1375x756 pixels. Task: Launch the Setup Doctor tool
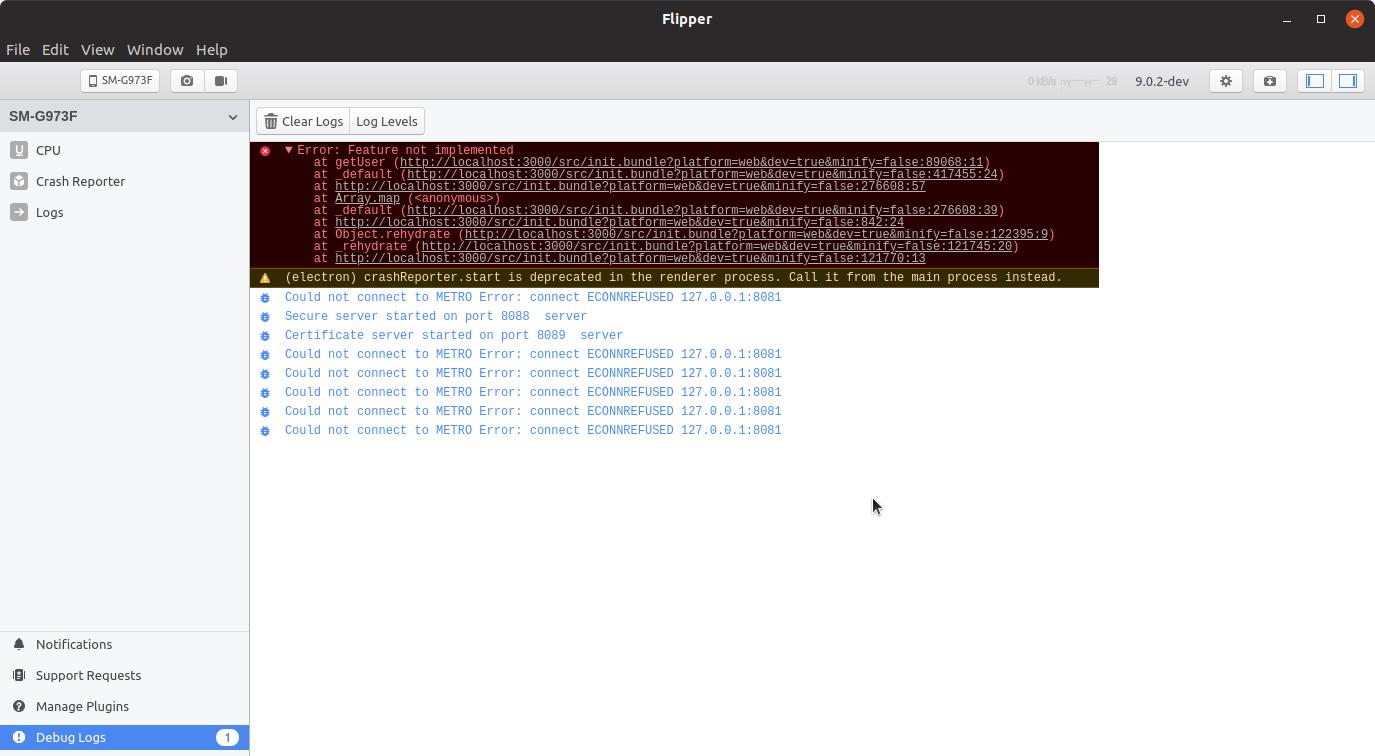[x=1269, y=80]
